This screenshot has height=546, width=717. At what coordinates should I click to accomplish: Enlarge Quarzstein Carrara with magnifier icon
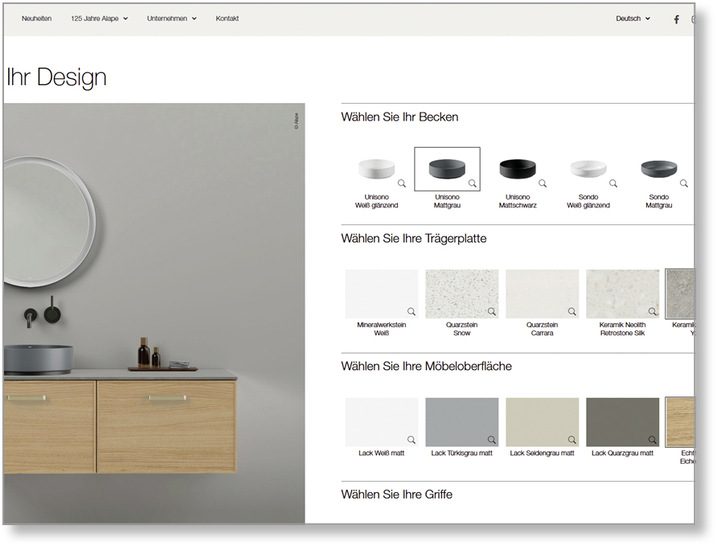point(572,312)
